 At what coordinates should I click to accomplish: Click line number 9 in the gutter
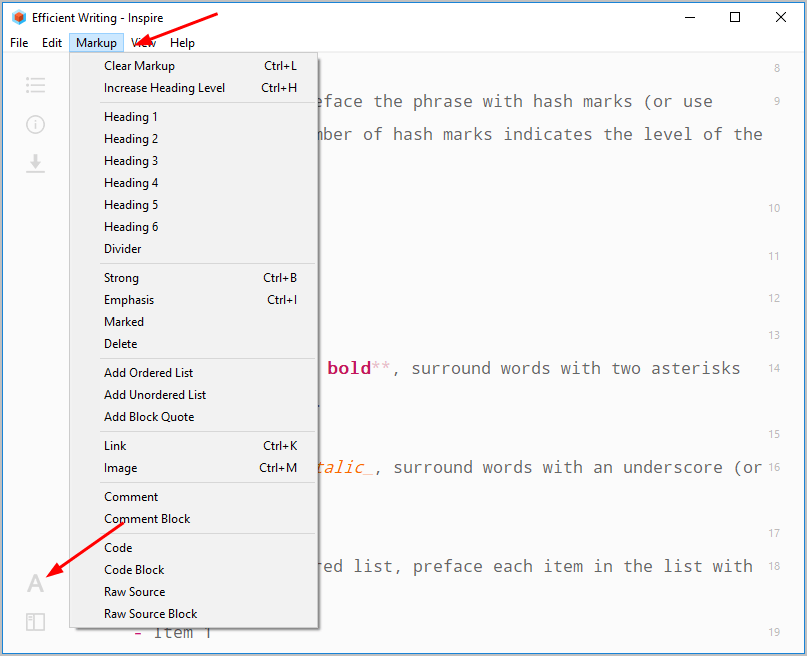(x=777, y=101)
